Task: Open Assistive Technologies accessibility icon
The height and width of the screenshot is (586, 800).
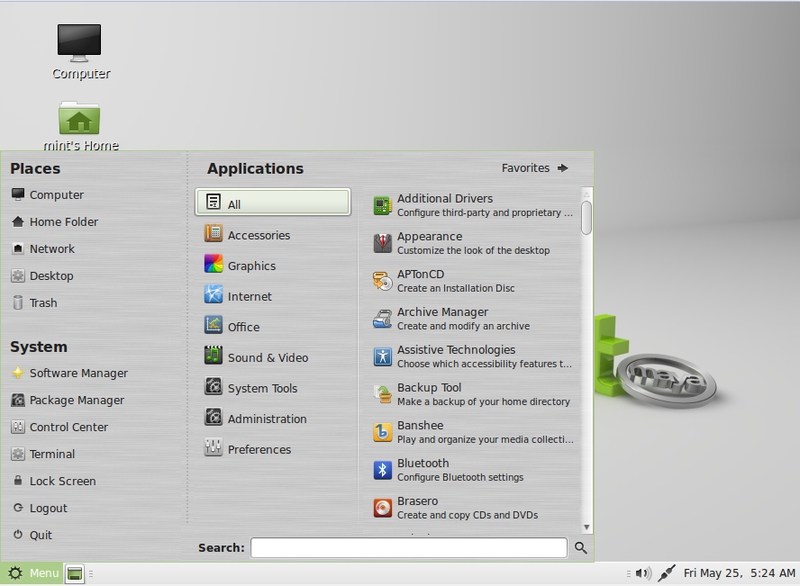Action: [382, 356]
